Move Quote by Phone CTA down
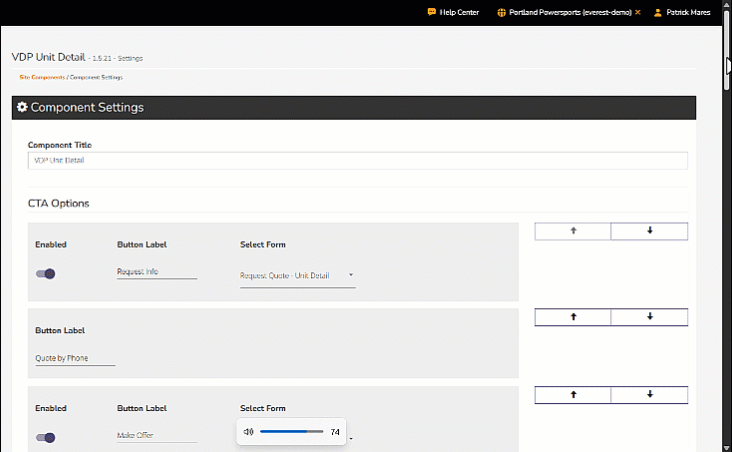The width and height of the screenshot is (732, 452). pyautogui.click(x=649, y=316)
